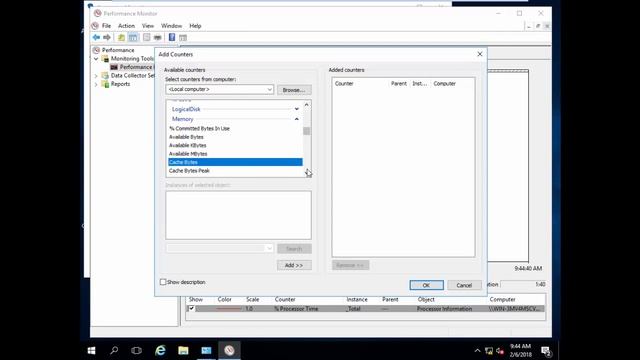The width and height of the screenshot is (640, 360).
Task: Collapse the Memory counter group
Action: (x=296, y=119)
